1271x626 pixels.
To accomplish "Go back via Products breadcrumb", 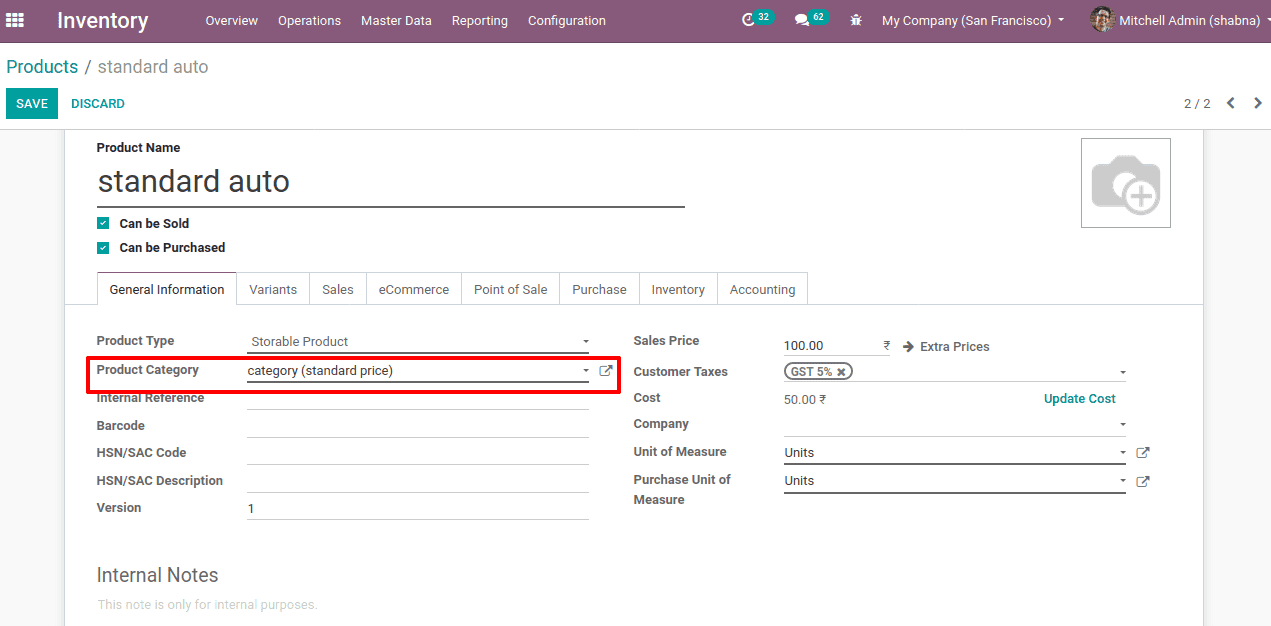I will tap(42, 67).
